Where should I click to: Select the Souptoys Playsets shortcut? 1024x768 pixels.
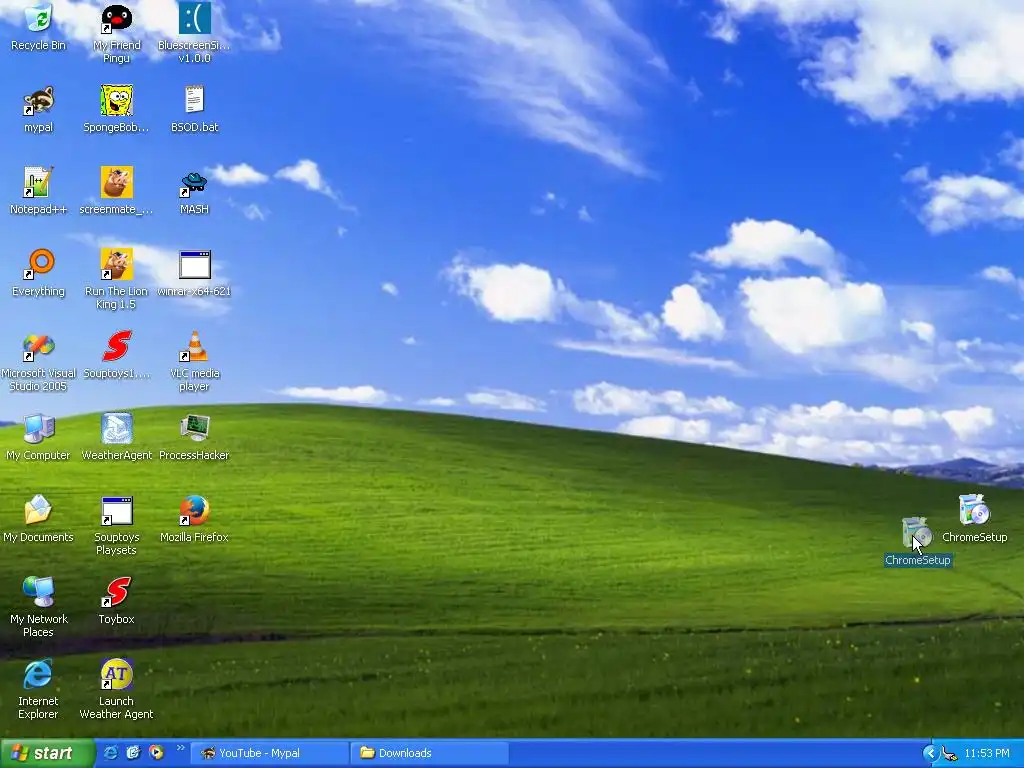116,526
